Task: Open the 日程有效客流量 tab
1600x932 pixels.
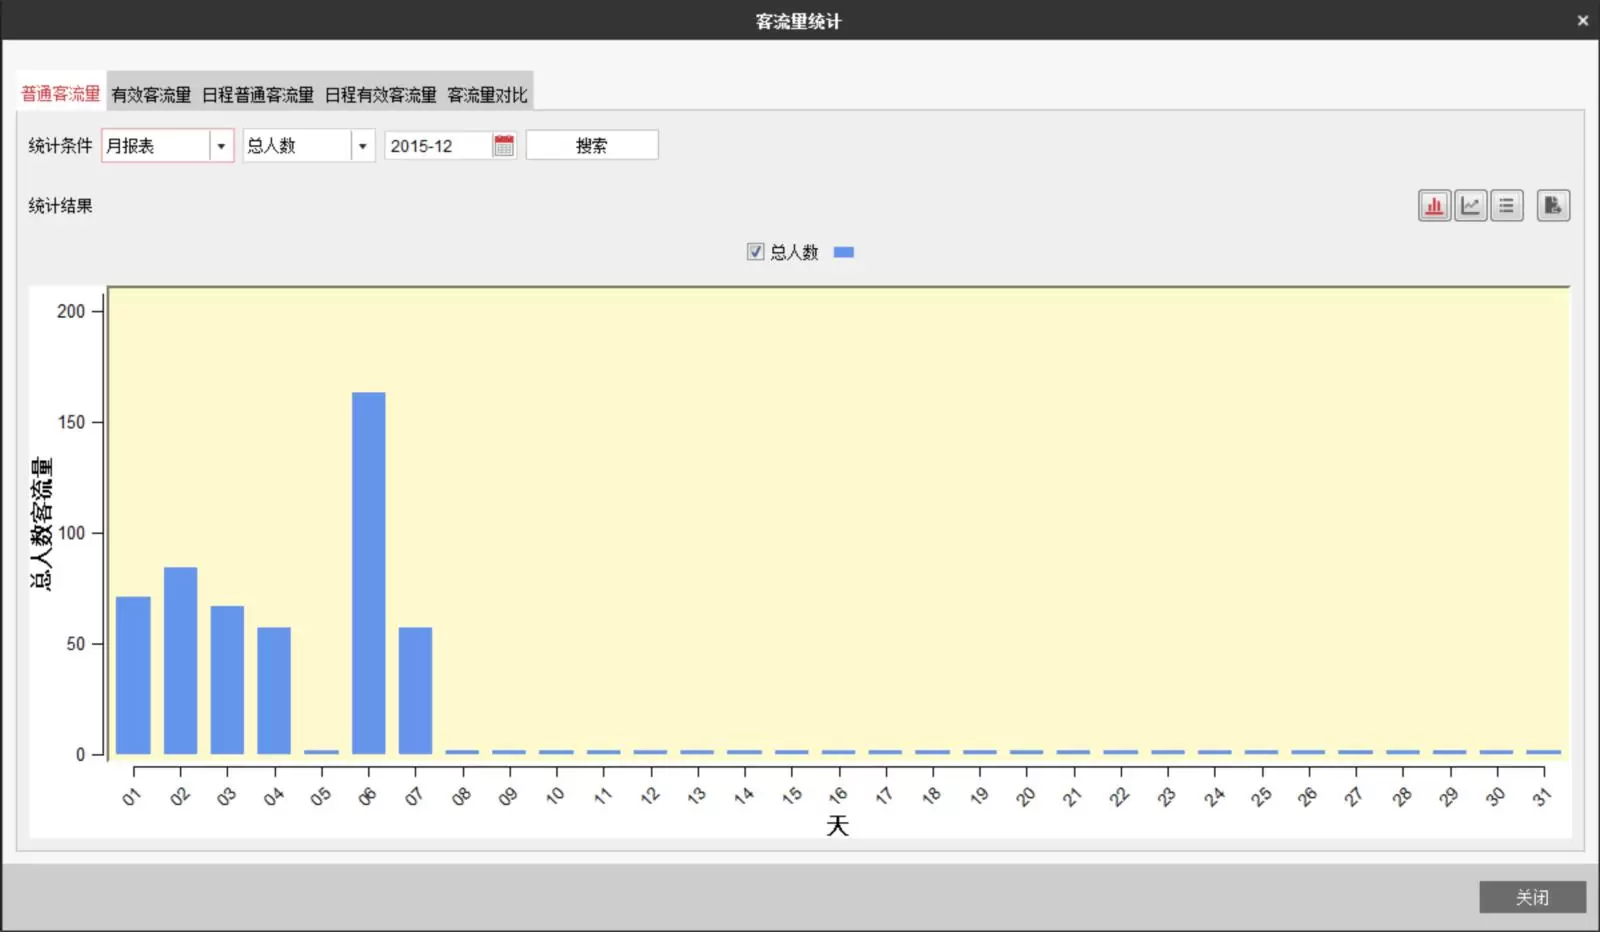Action: point(380,95)
